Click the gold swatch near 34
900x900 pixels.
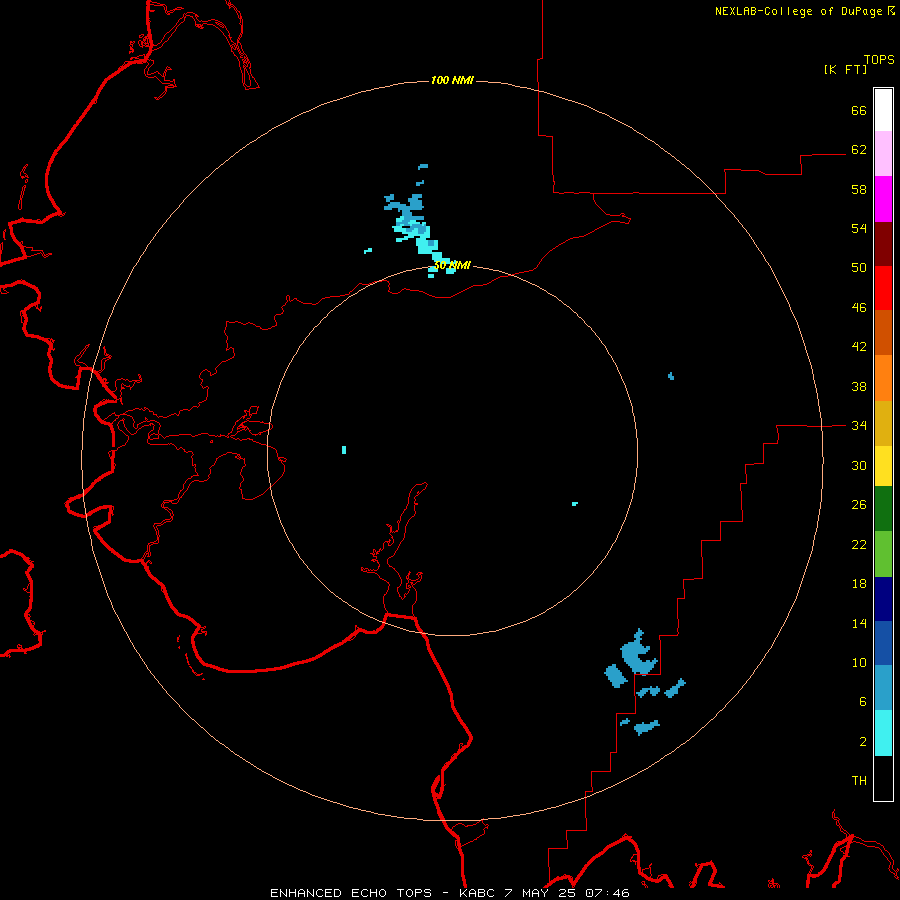tap(883, 423)
